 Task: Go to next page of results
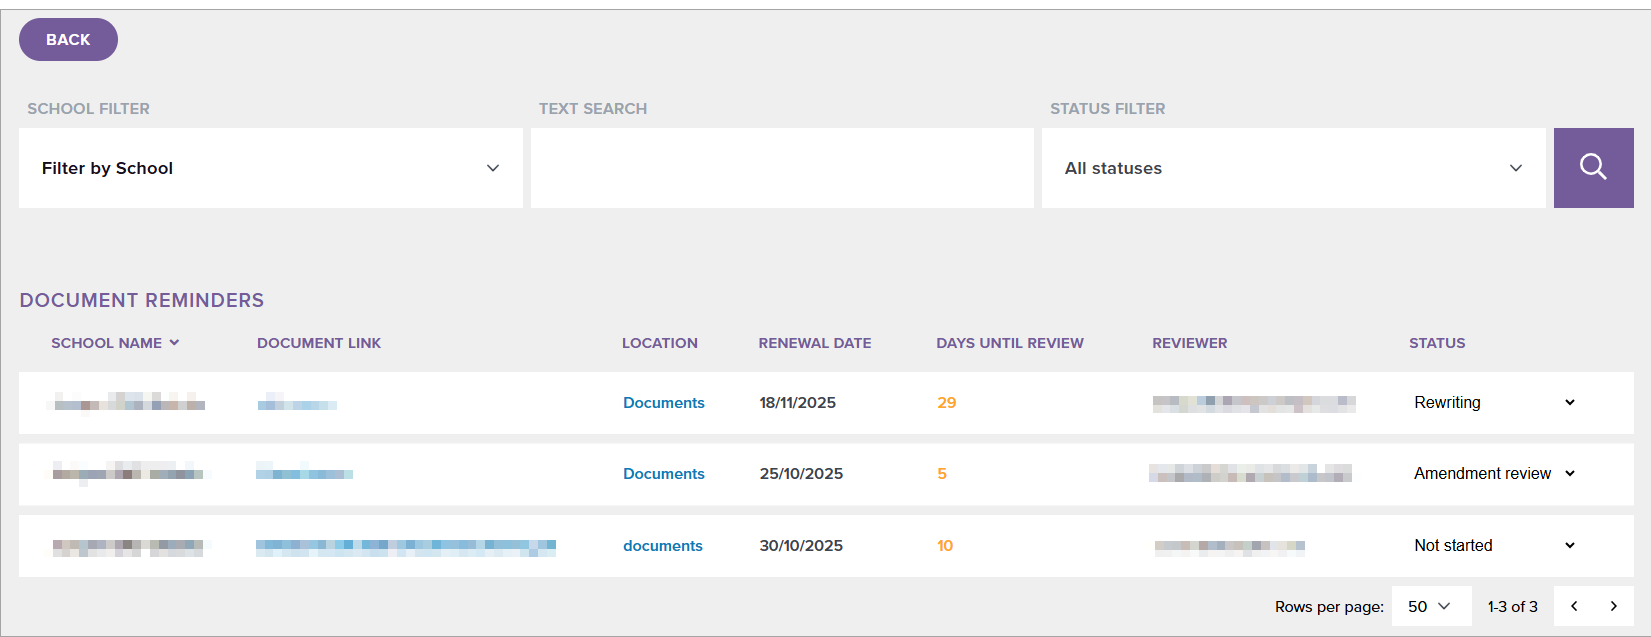(1613, 606)
